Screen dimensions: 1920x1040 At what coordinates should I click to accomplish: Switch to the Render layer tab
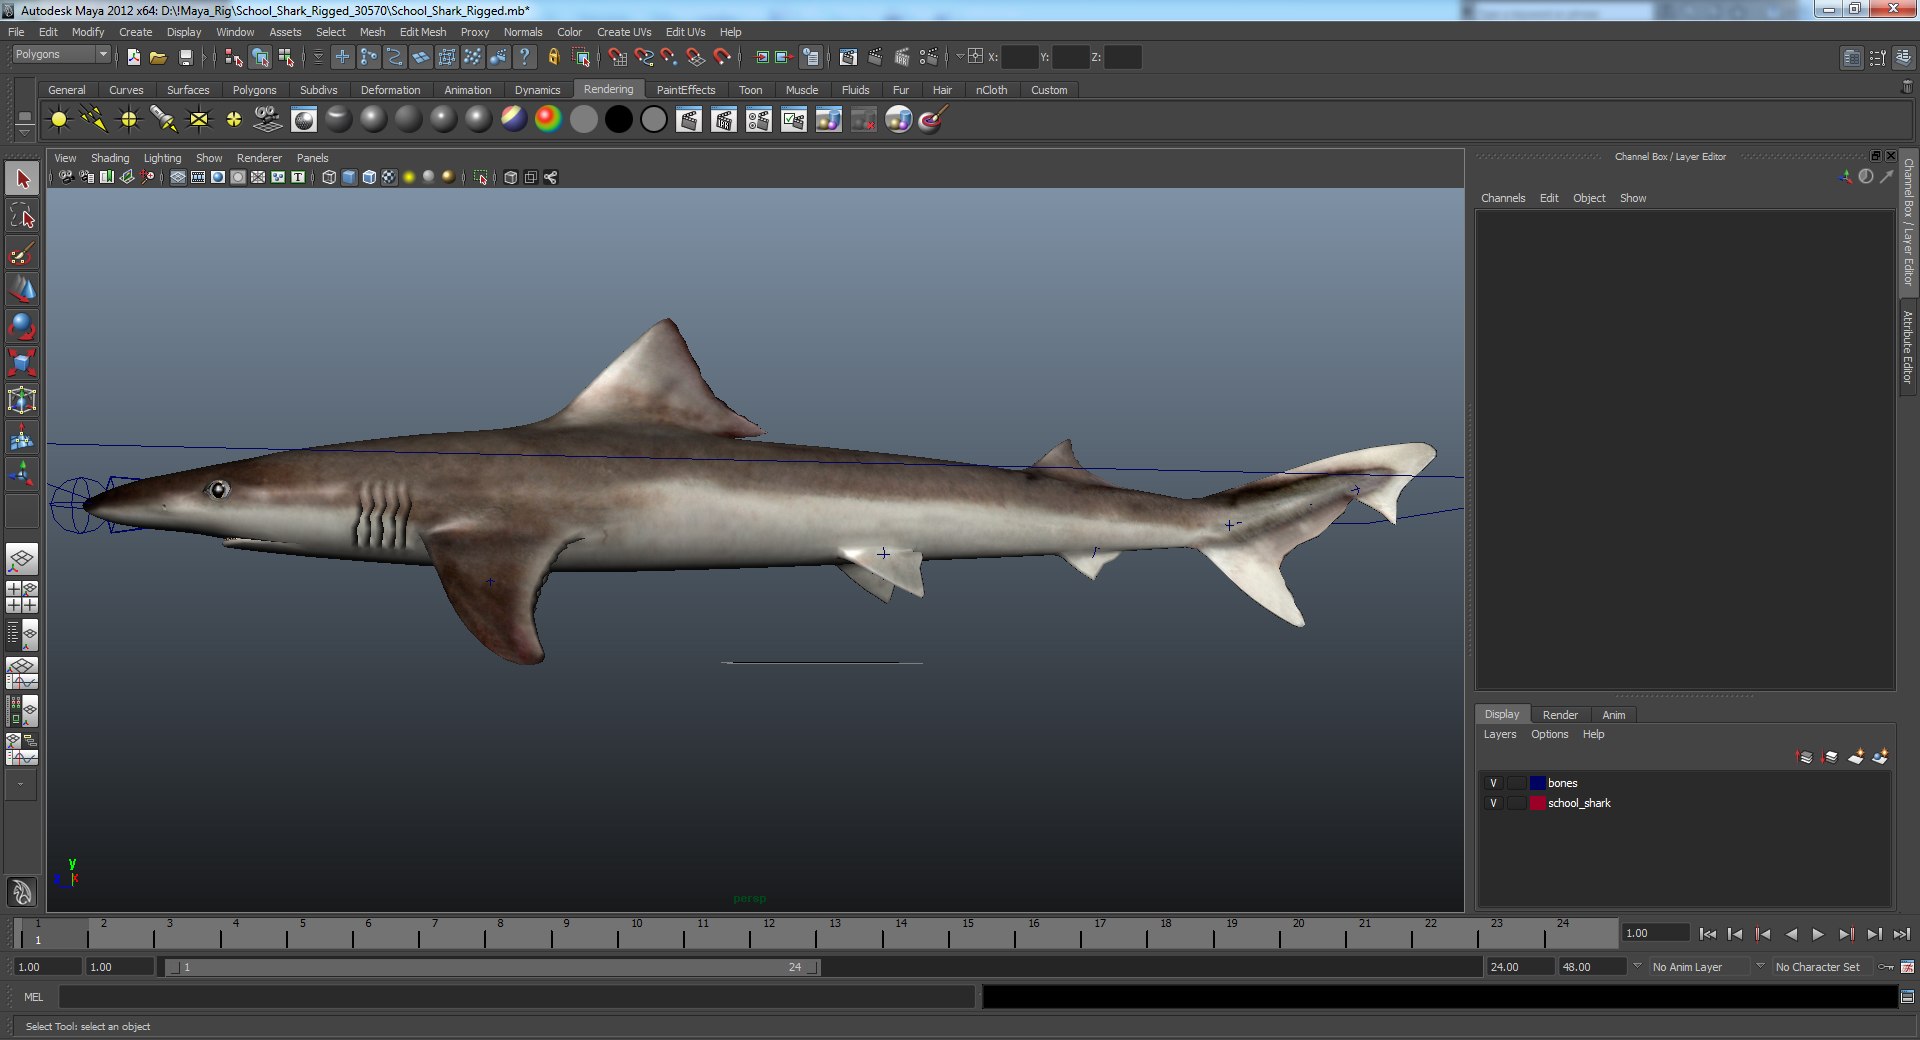click(1559, 715)
